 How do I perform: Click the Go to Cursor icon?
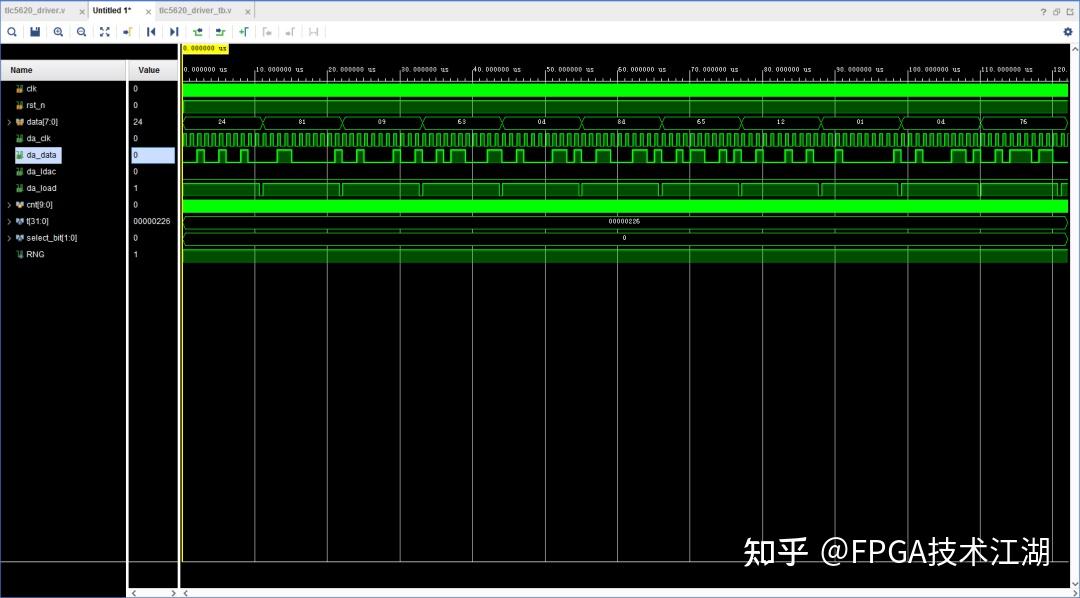pyautogui.click(x=127, y=32)
